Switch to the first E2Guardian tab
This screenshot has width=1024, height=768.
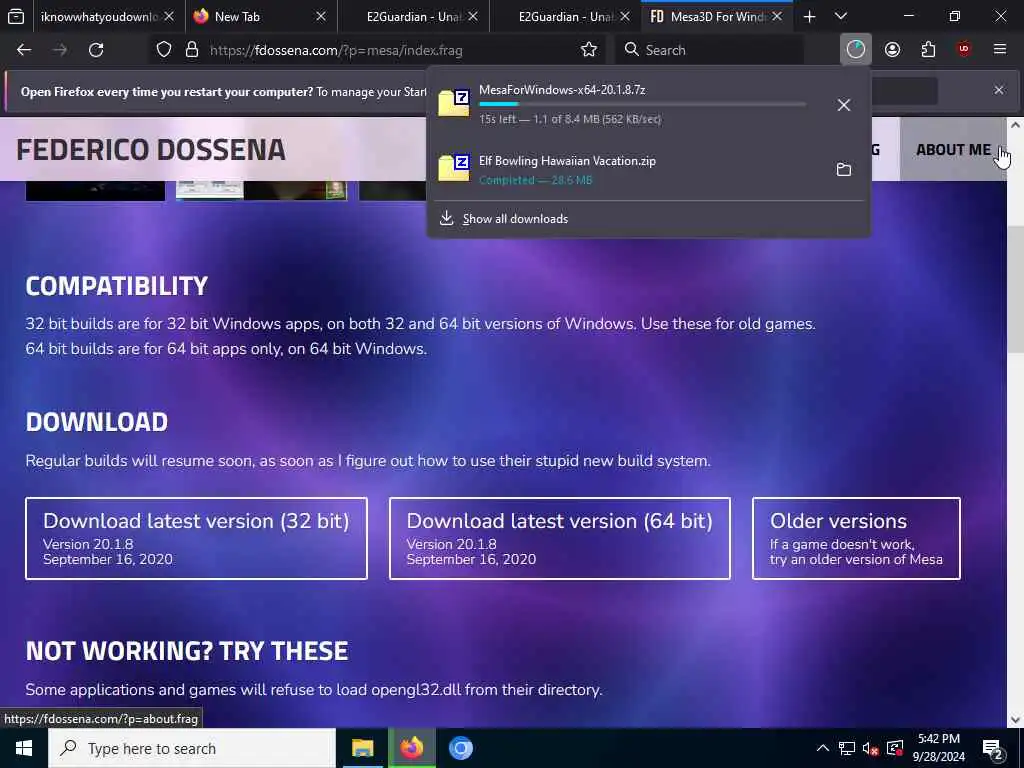[414, 17]
